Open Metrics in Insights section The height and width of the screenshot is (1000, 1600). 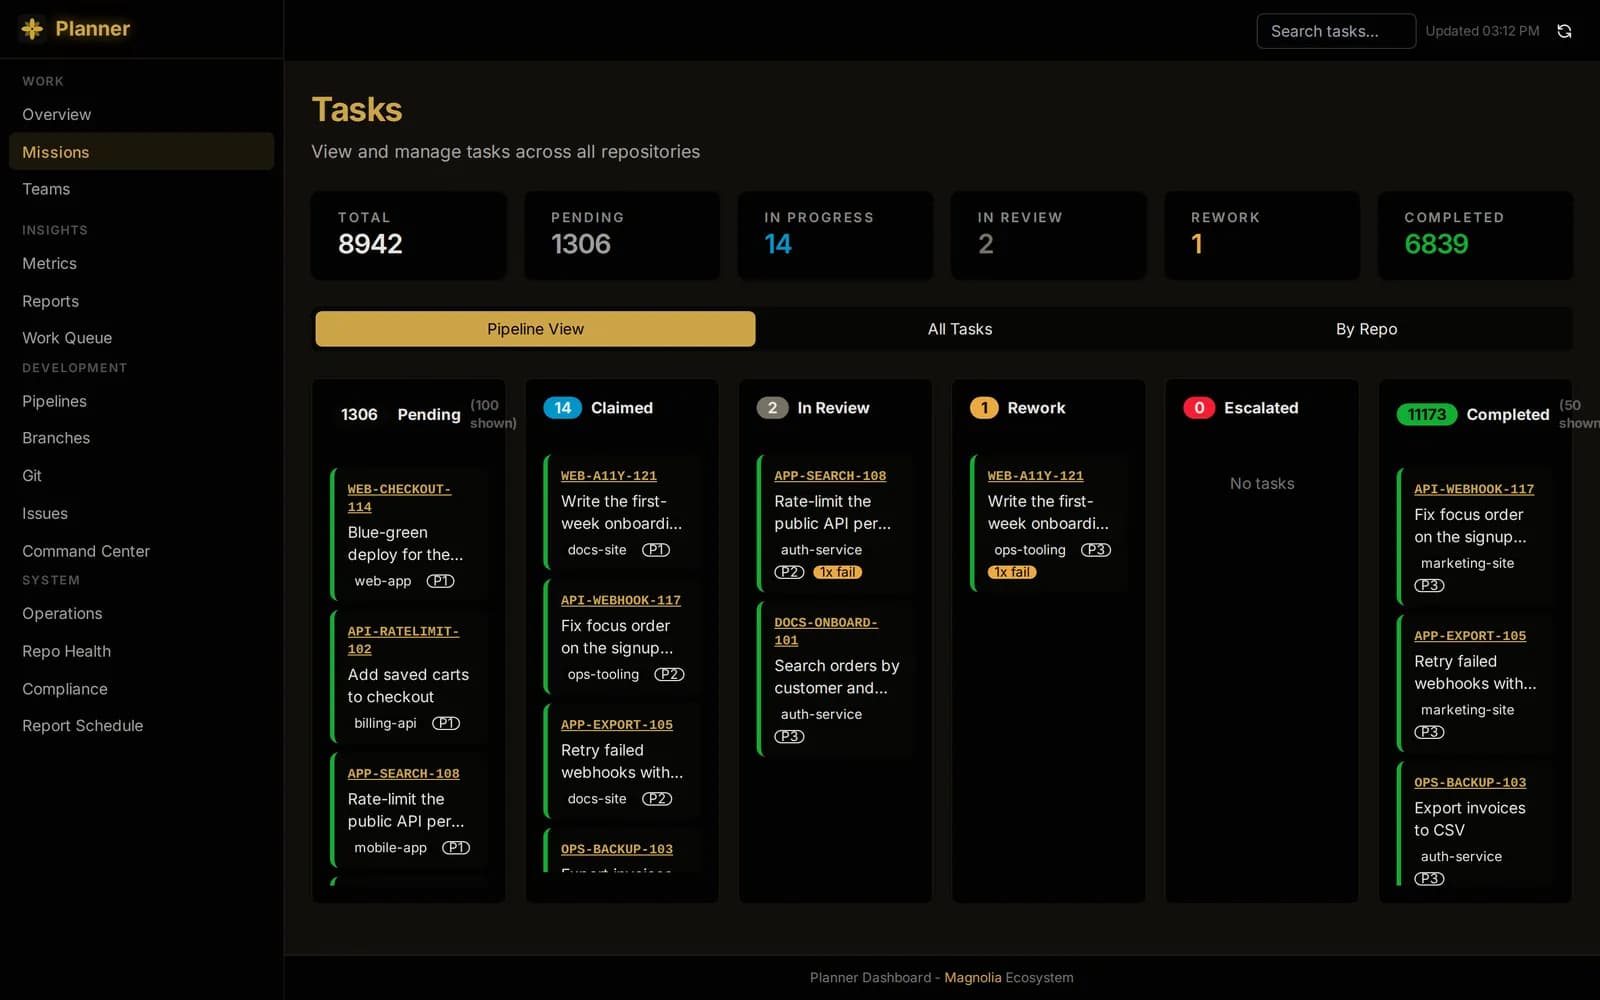141,264
